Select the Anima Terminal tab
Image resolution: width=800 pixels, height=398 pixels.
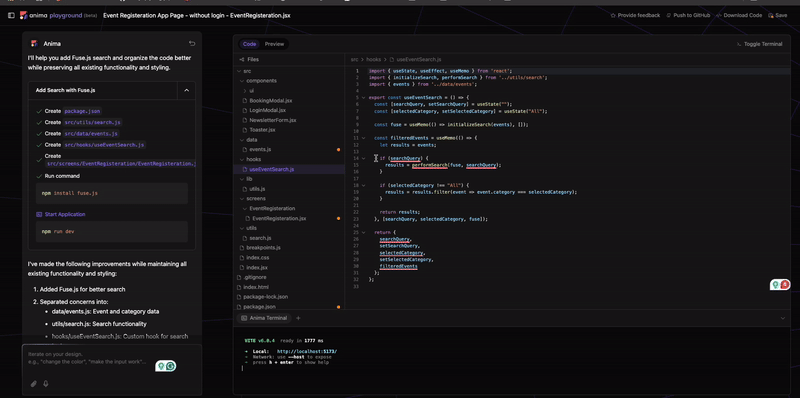pos(264,318)
